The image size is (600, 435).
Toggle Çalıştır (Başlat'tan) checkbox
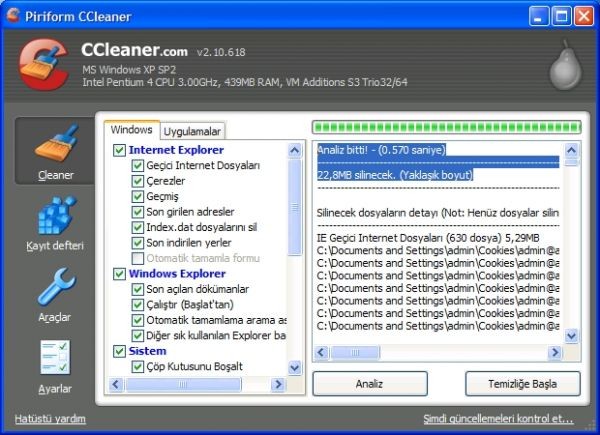137,305
